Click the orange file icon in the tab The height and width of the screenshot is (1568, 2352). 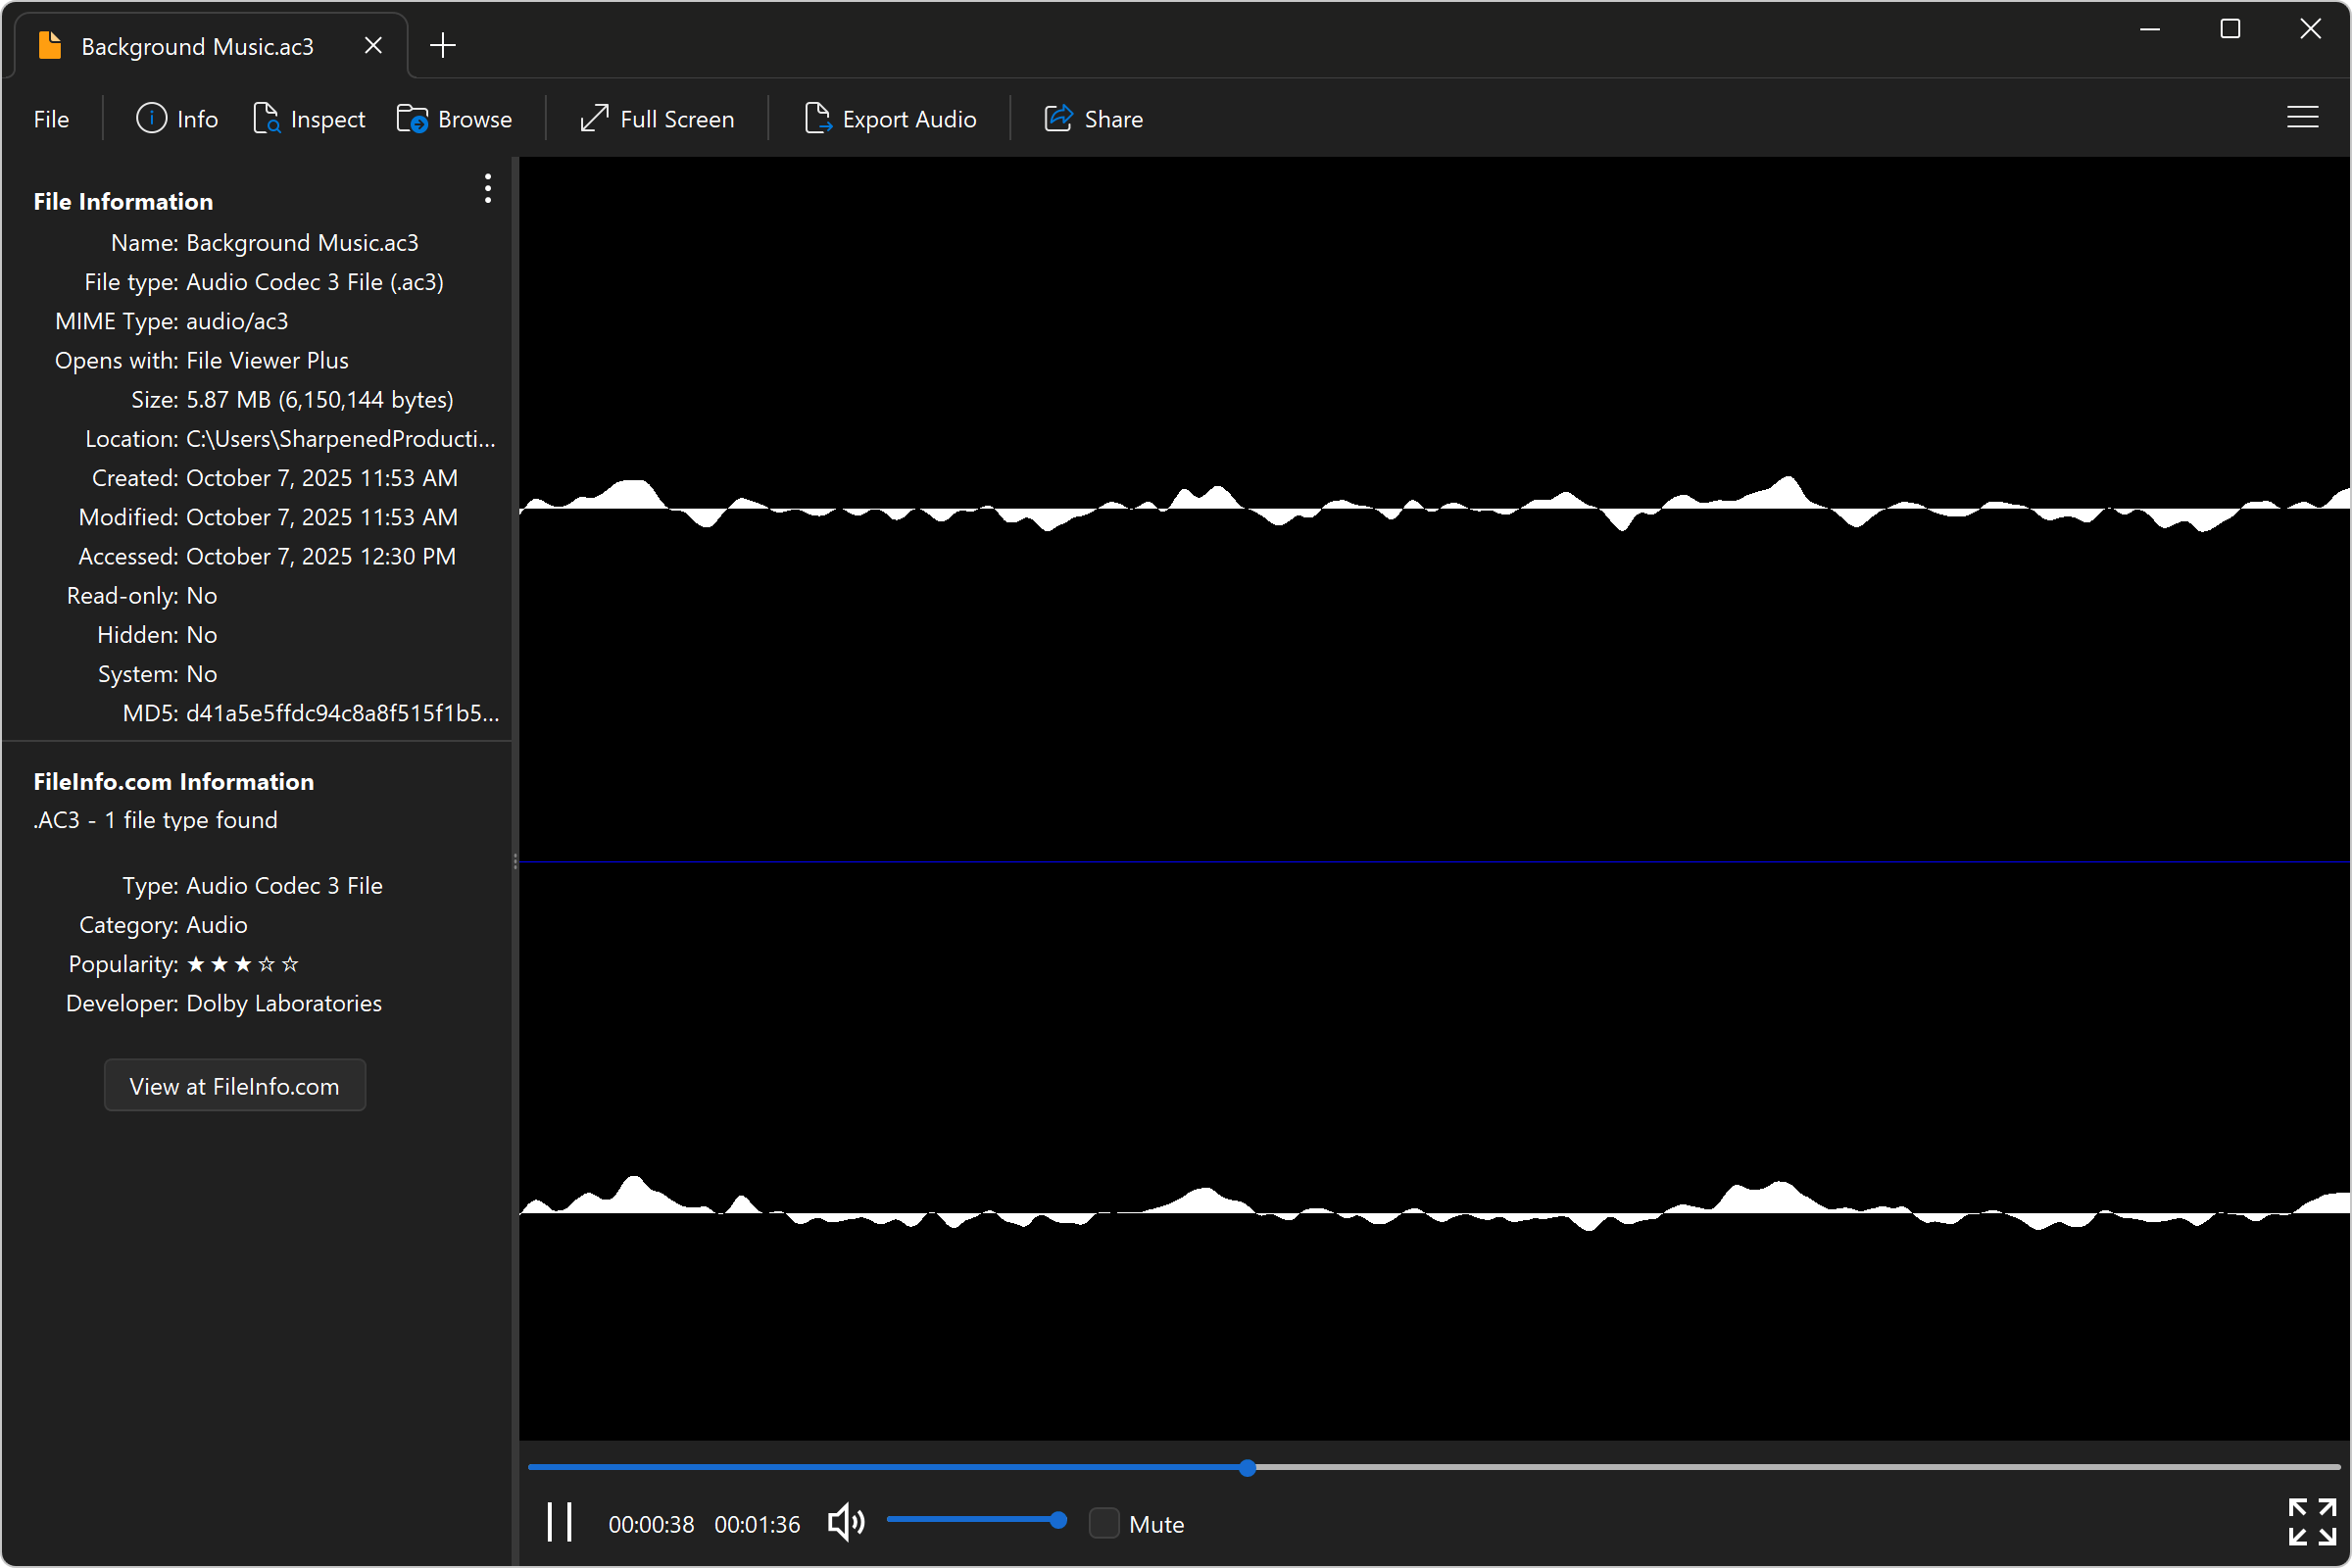tap(50, 45)
